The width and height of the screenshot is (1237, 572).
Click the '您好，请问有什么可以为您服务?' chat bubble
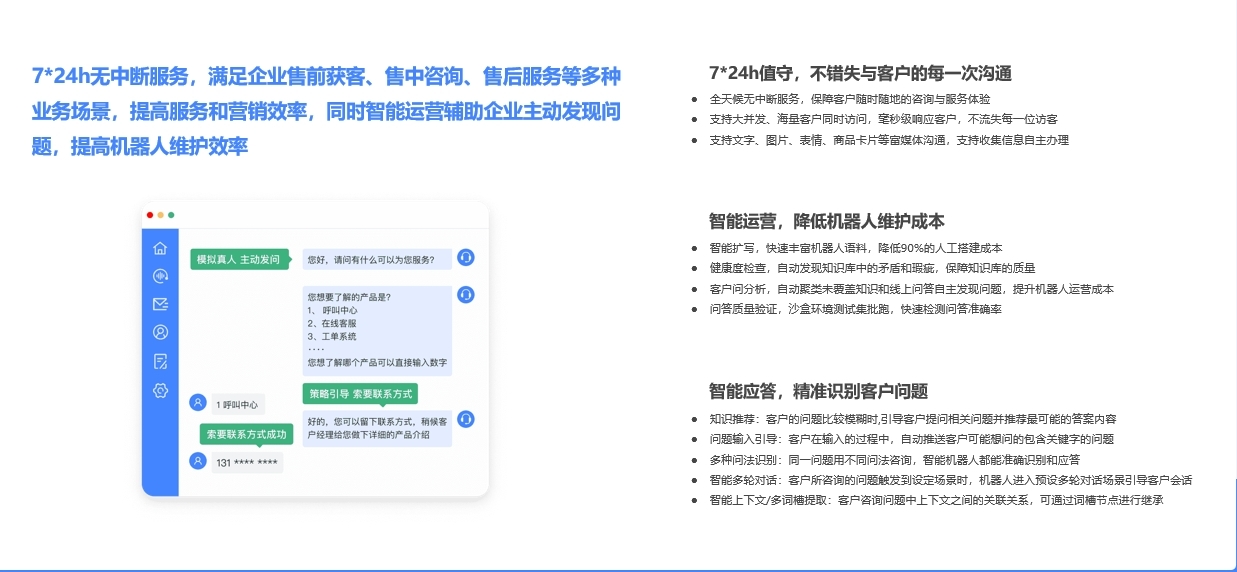(377, 259)
